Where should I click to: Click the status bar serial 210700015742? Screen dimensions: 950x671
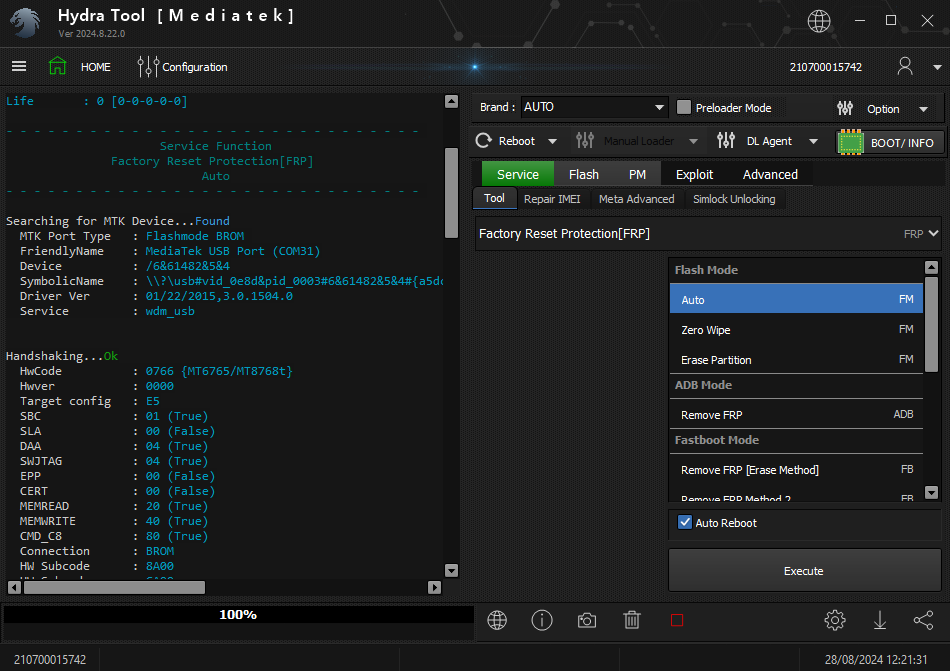(x=50, y=659)
